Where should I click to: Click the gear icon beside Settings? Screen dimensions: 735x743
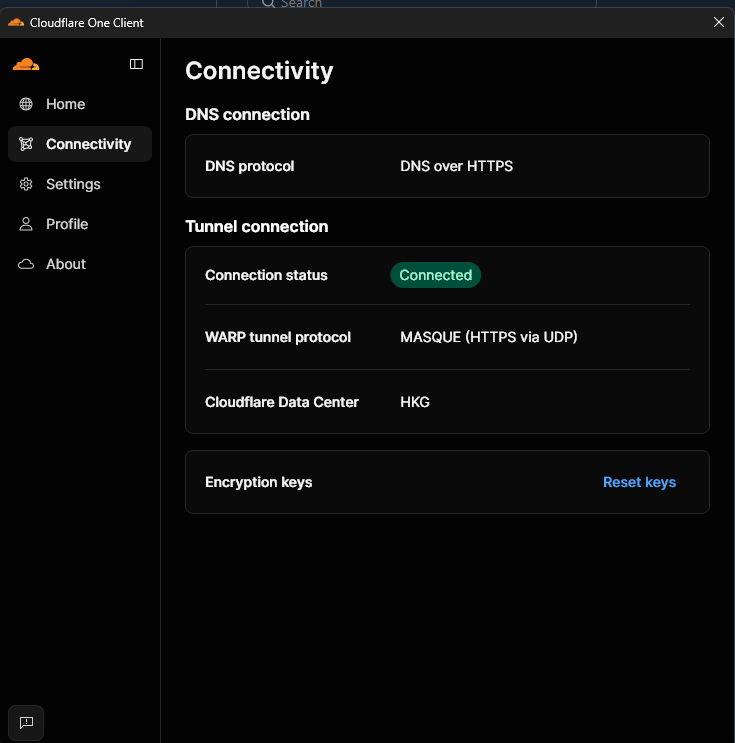click(x=26, y=184)
